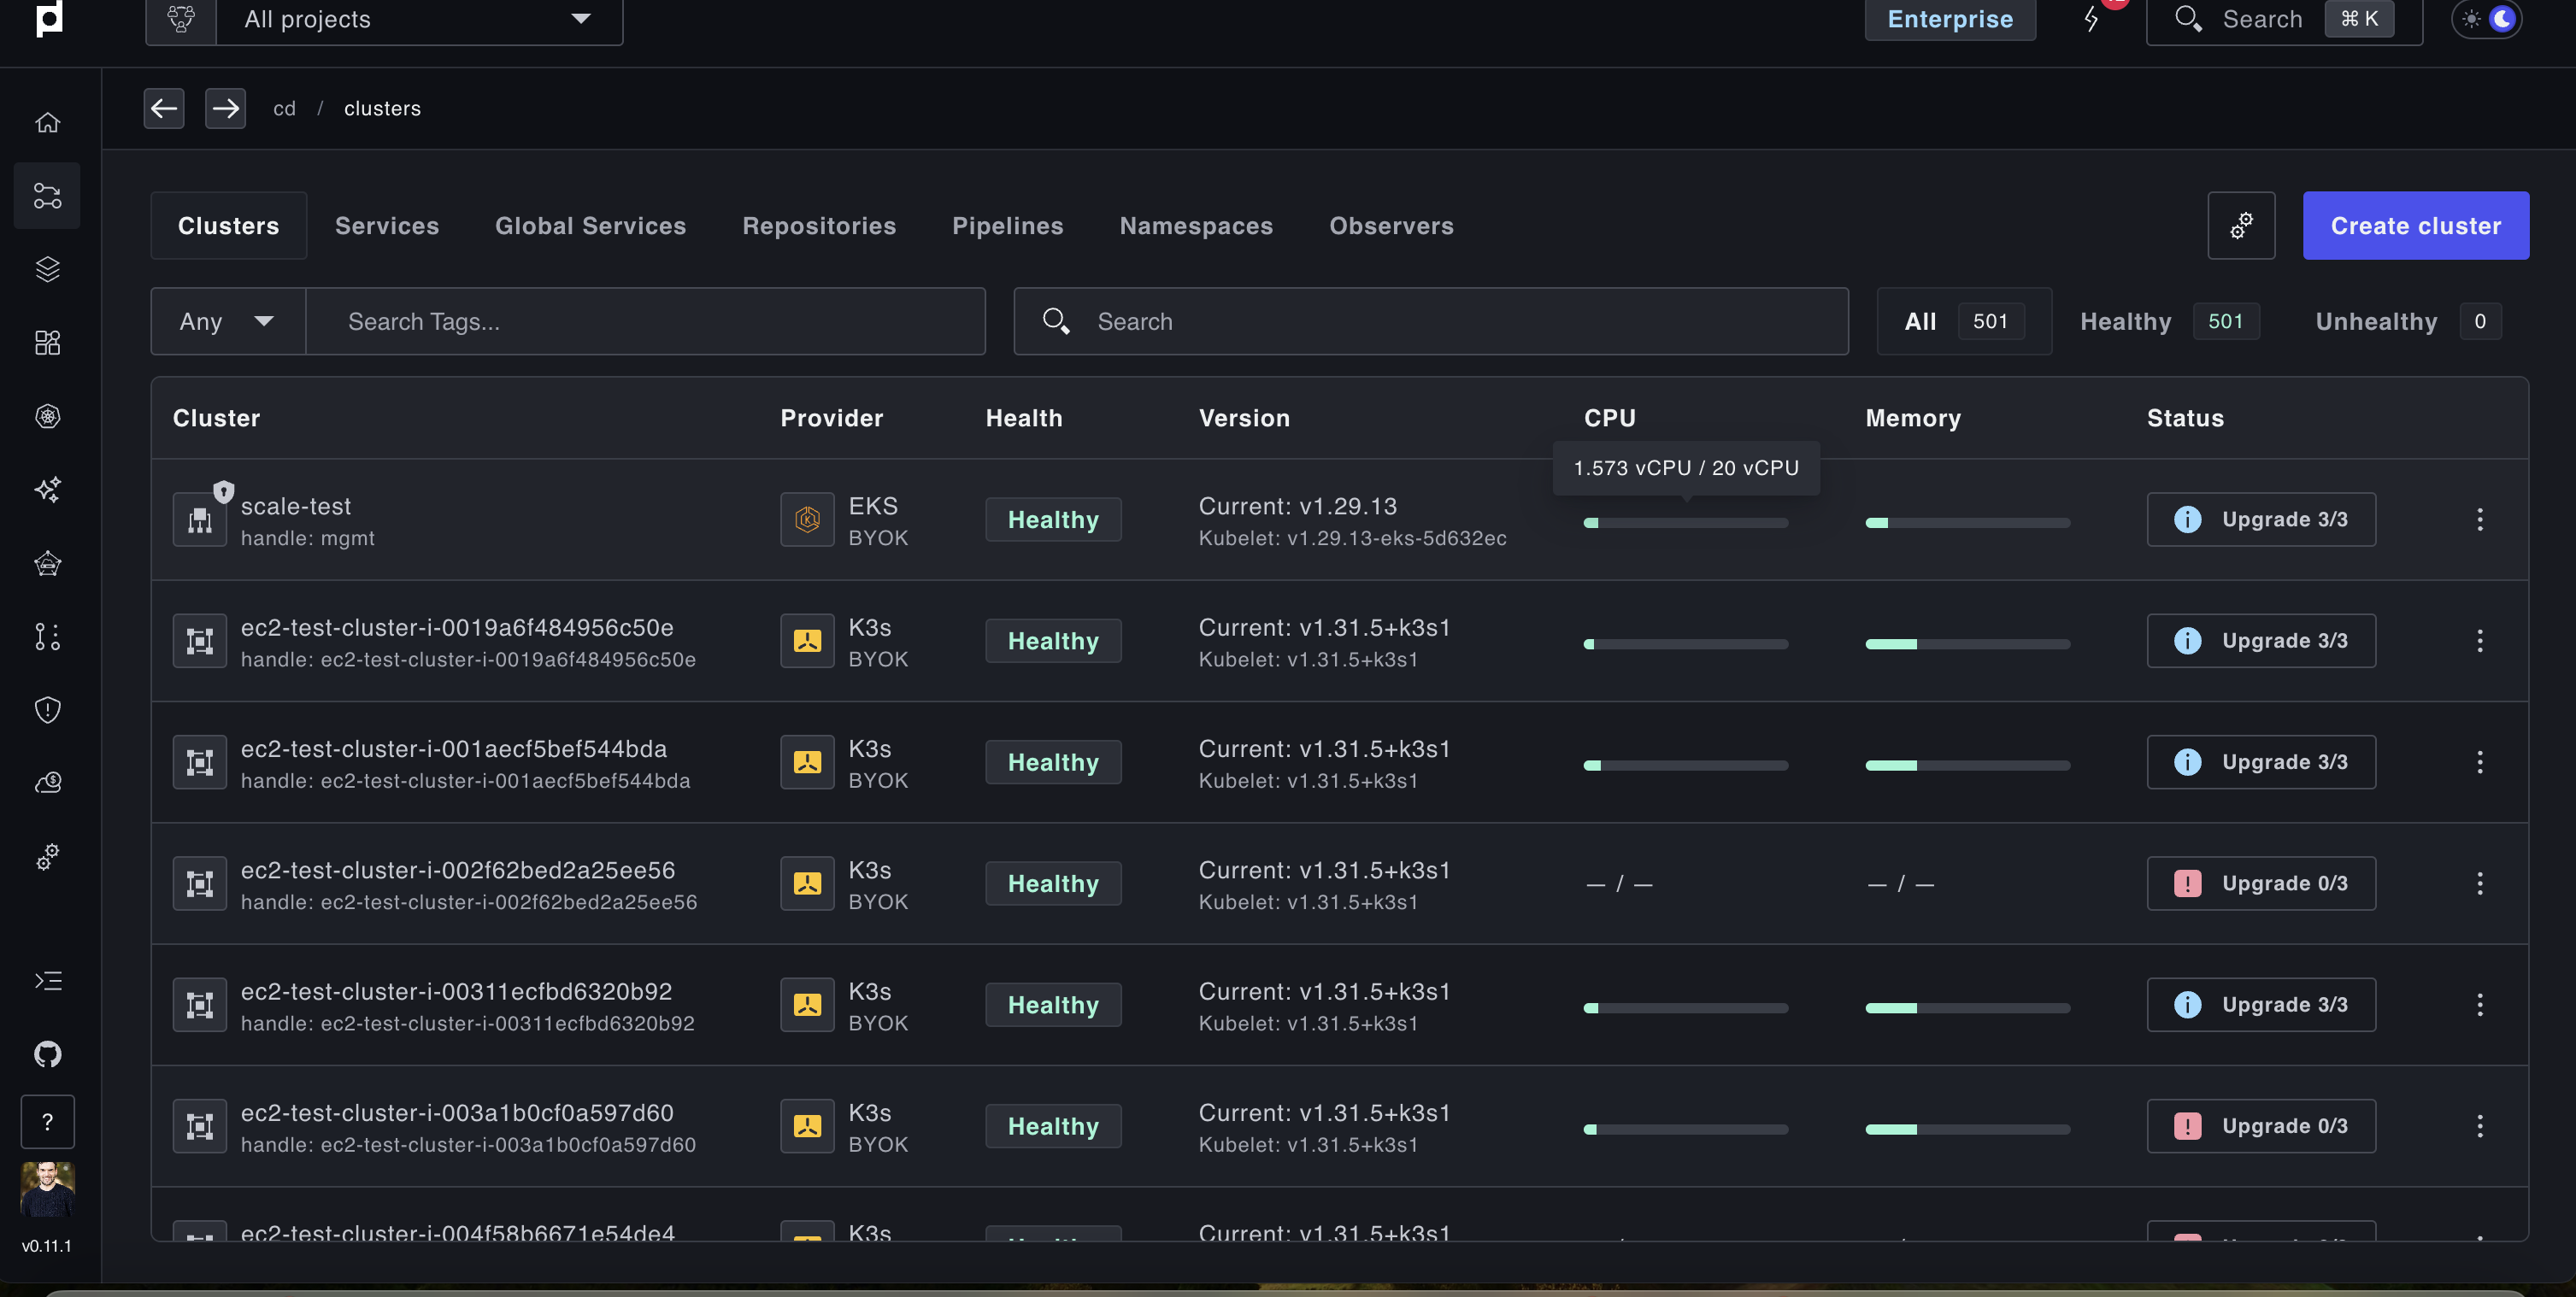Open the Any tag operator dropdown

[228, 321]
